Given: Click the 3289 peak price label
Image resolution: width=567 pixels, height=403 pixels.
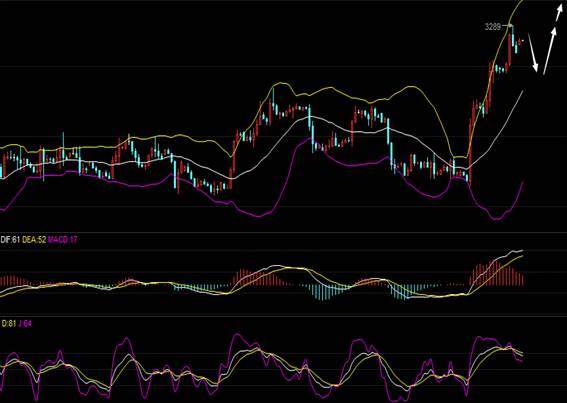Looking at the screenshot, I should click(x=493, y=27).
